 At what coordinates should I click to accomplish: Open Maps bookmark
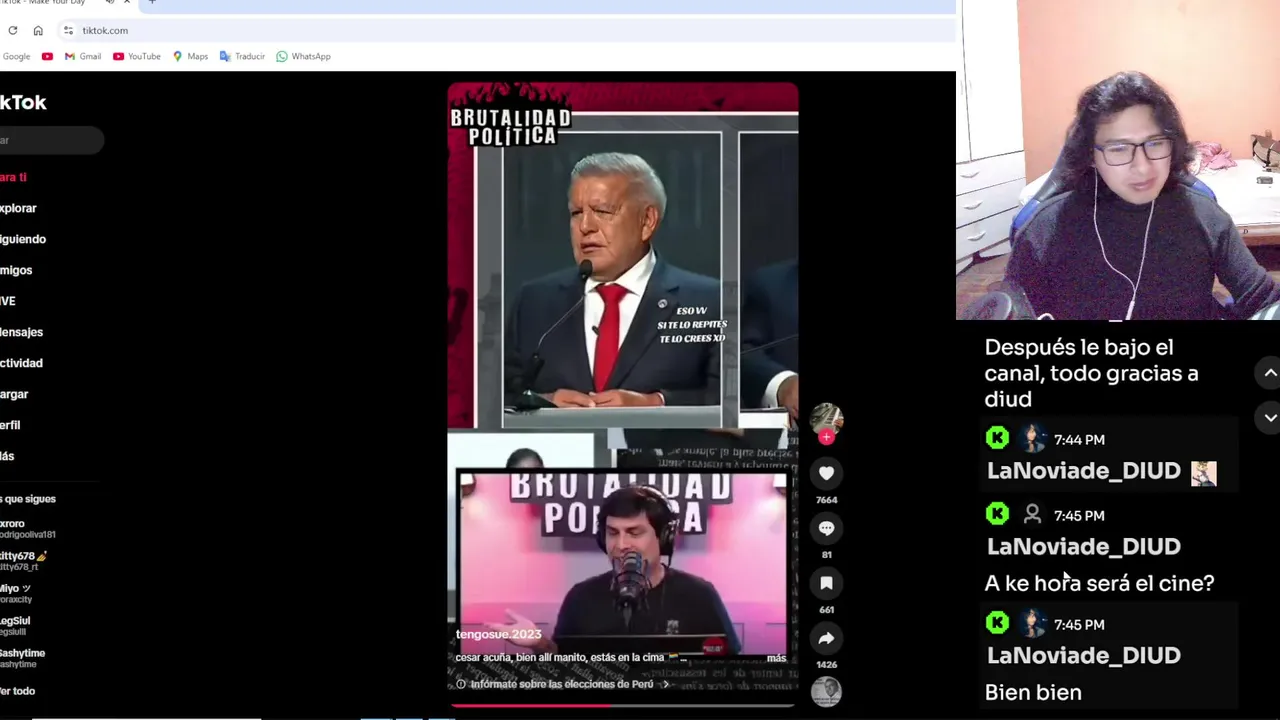pyautogui.click(x=190, y=56)
